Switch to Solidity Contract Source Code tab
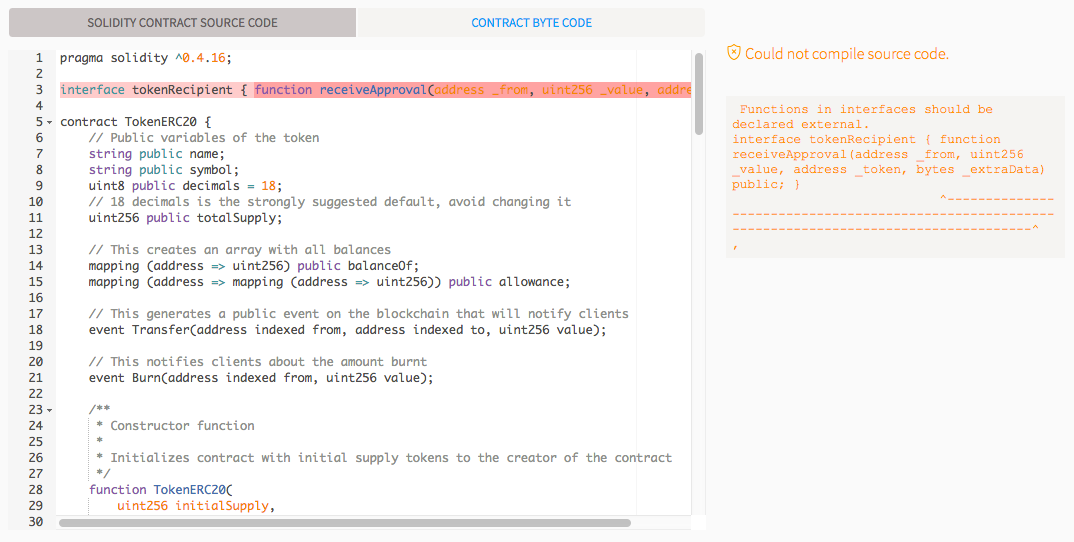This screenshot has width=1074, height=542. pos(182,23)
